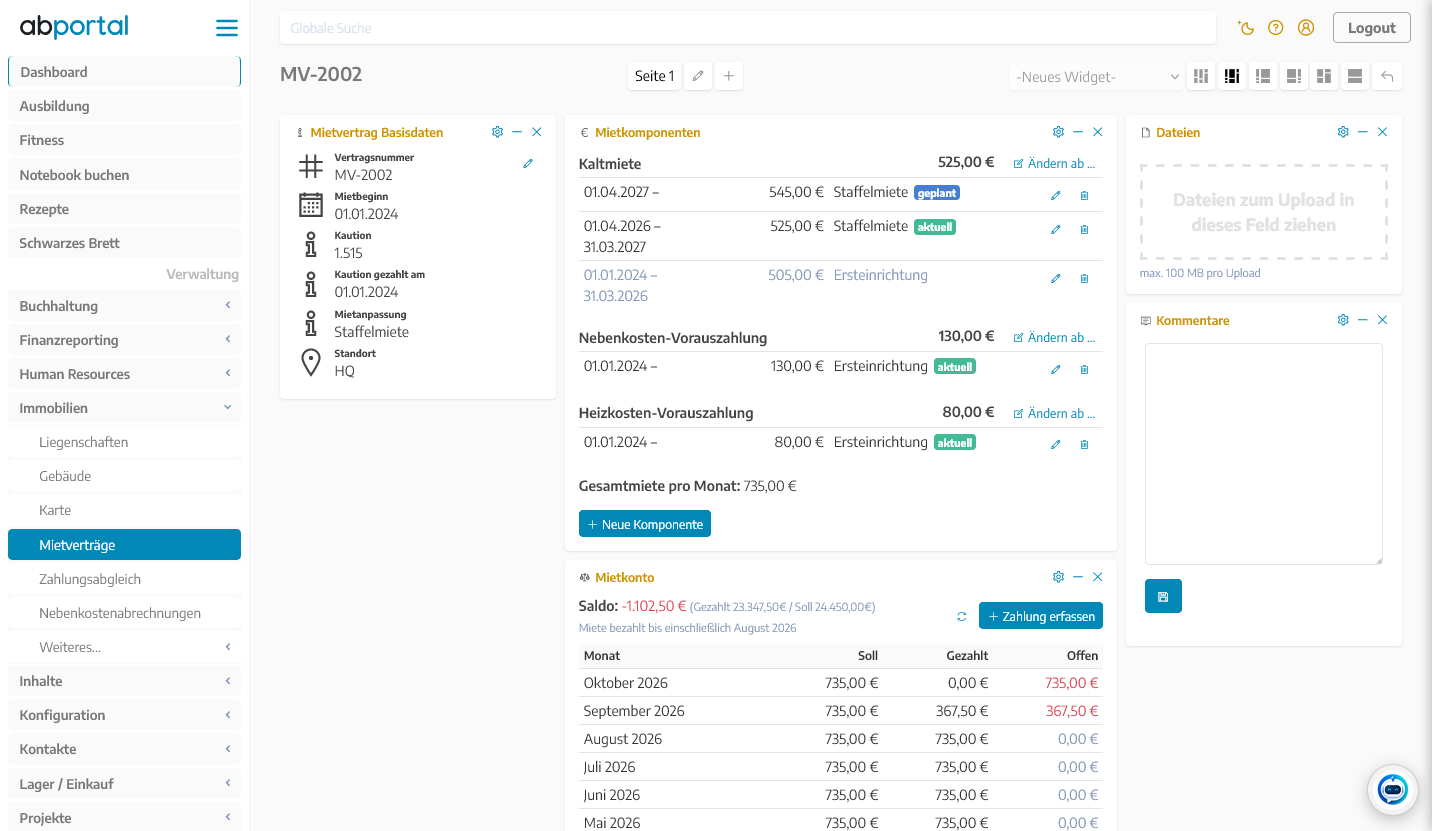Open the chatbot assistant bubble

(x=1393, y=789)
